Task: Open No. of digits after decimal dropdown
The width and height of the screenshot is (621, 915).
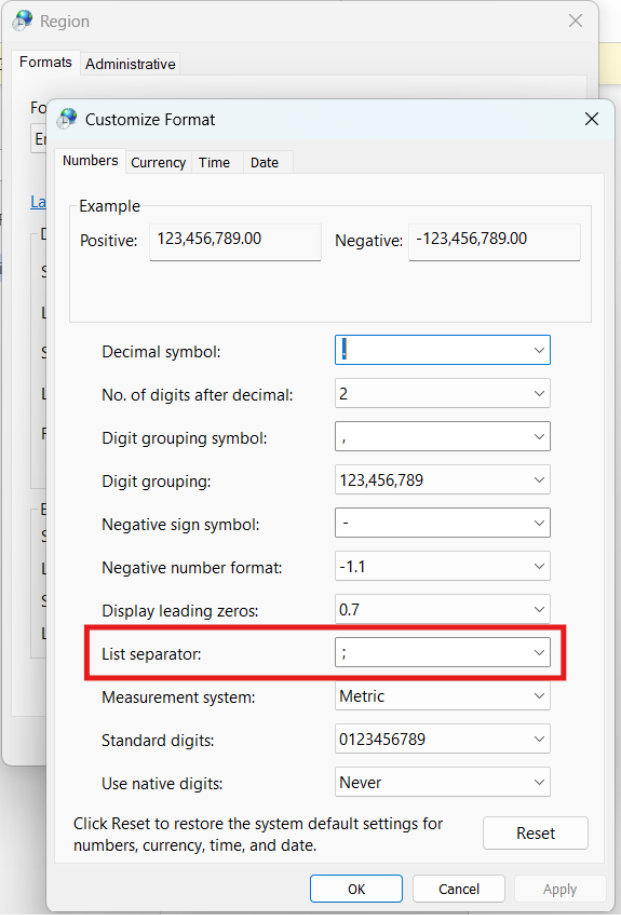Action: coord(539,394)
